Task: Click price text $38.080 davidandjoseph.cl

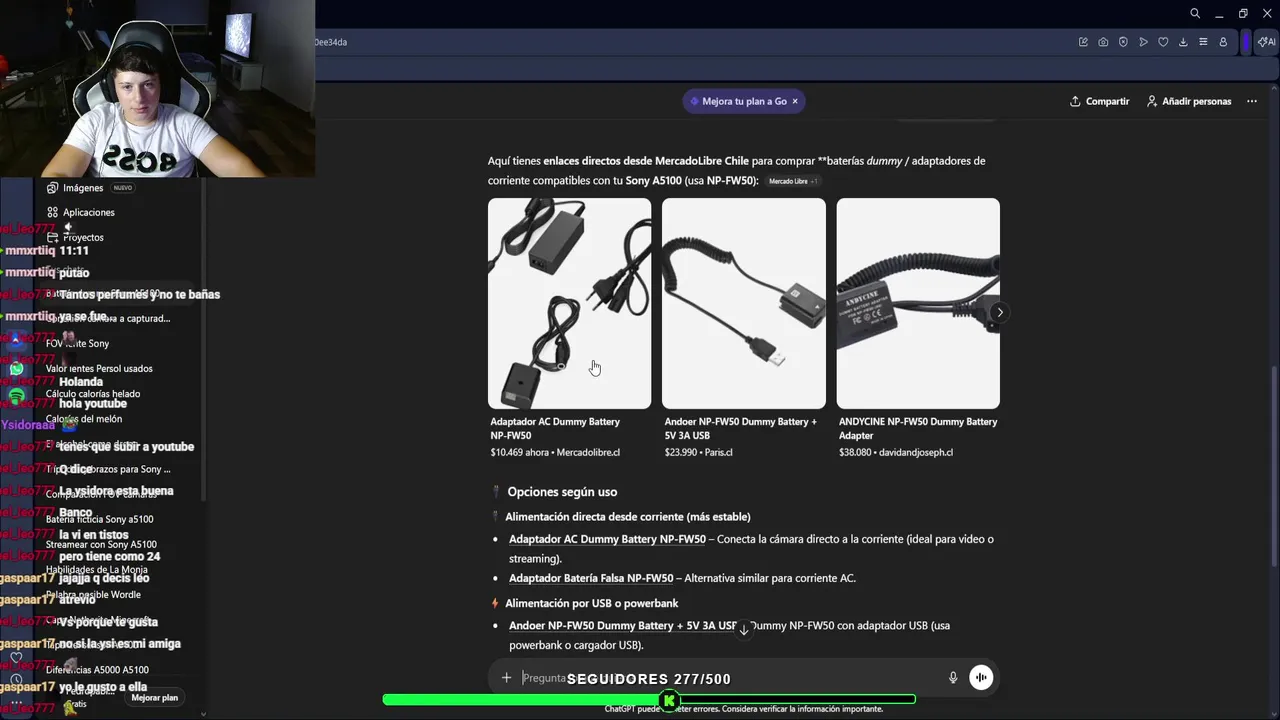Action: [896, 453]
